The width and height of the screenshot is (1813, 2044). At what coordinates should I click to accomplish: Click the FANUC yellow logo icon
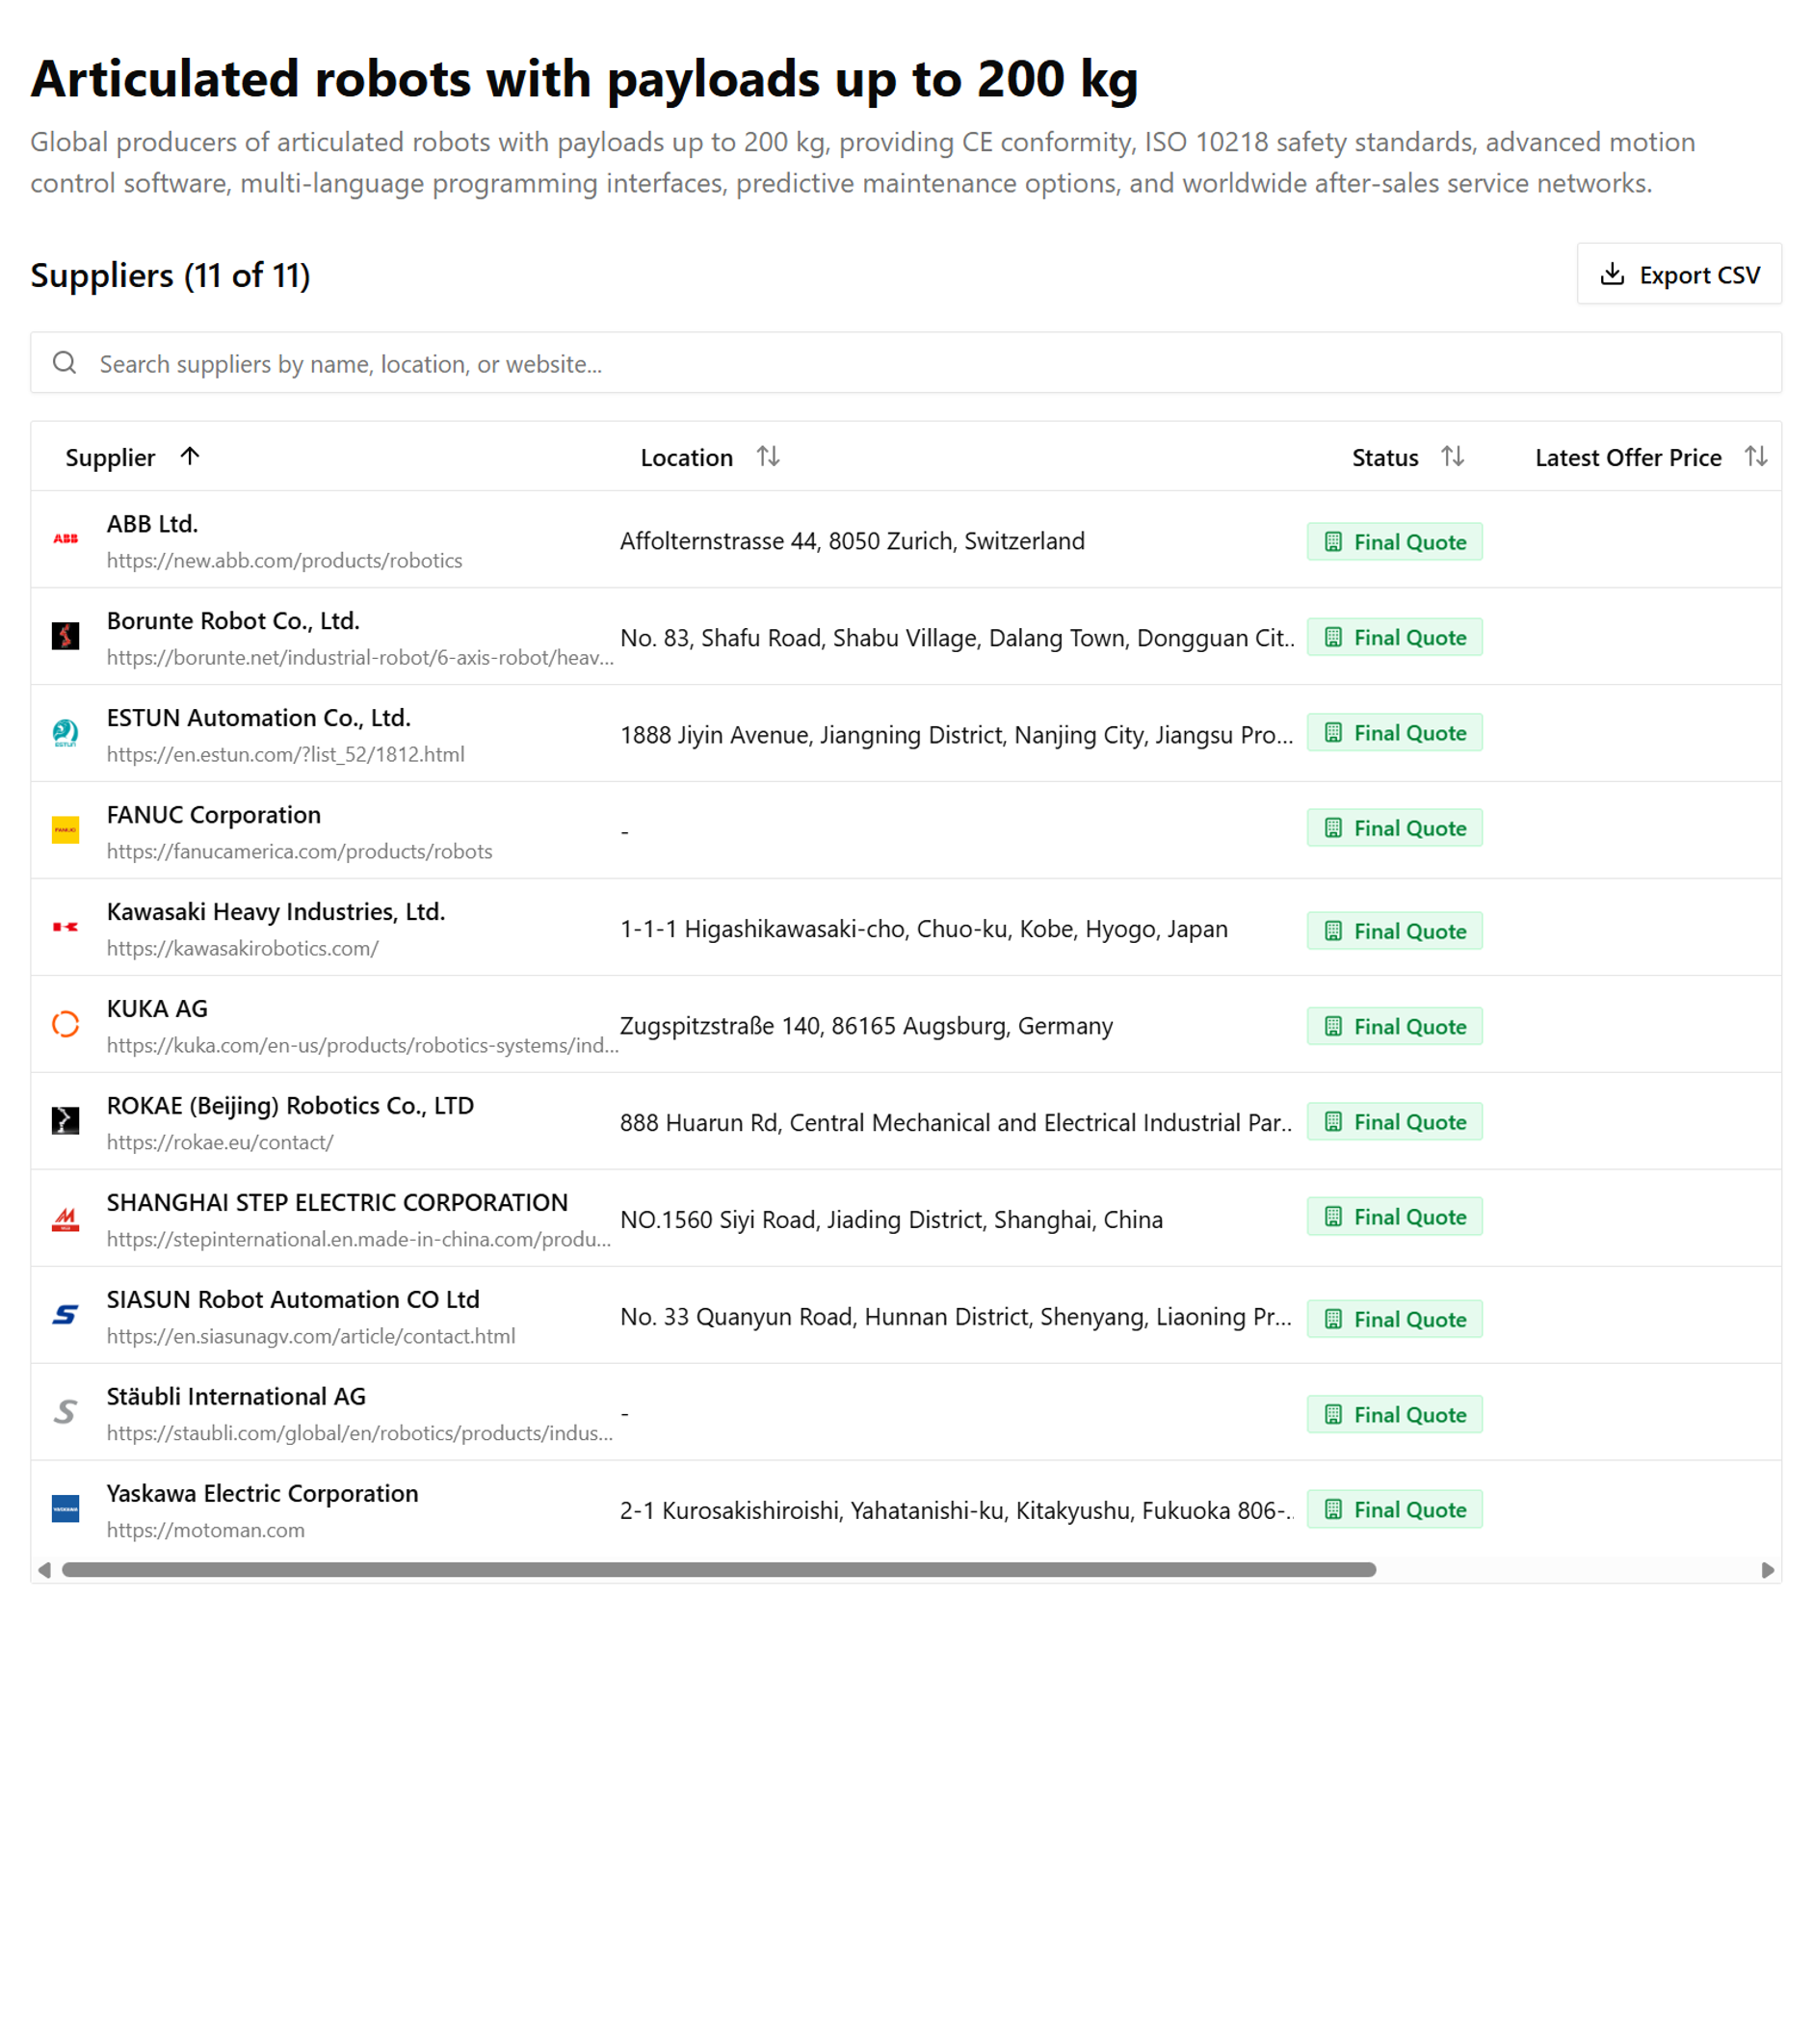[x=66, y=830]
